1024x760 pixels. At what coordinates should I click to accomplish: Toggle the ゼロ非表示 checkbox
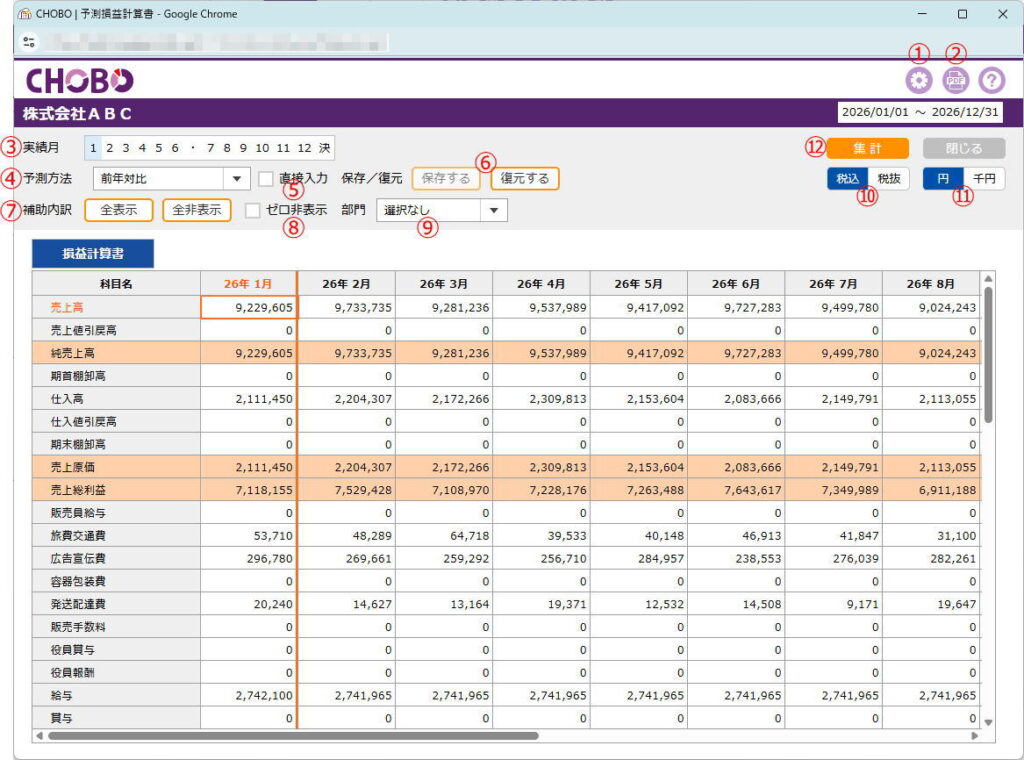point(253,211)
